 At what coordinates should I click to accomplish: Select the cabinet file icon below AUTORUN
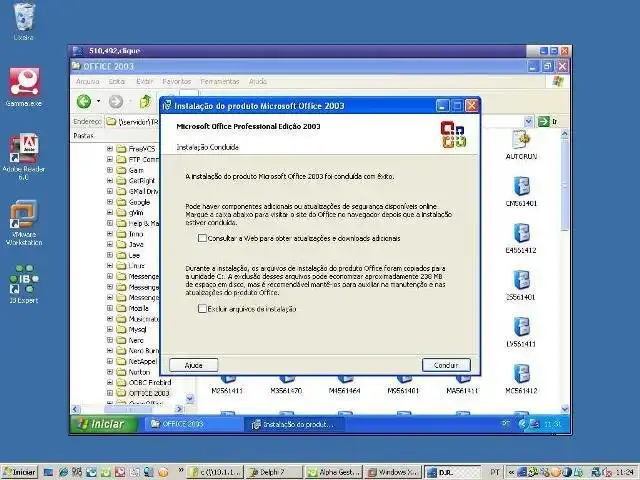click(x=521, y=187)
